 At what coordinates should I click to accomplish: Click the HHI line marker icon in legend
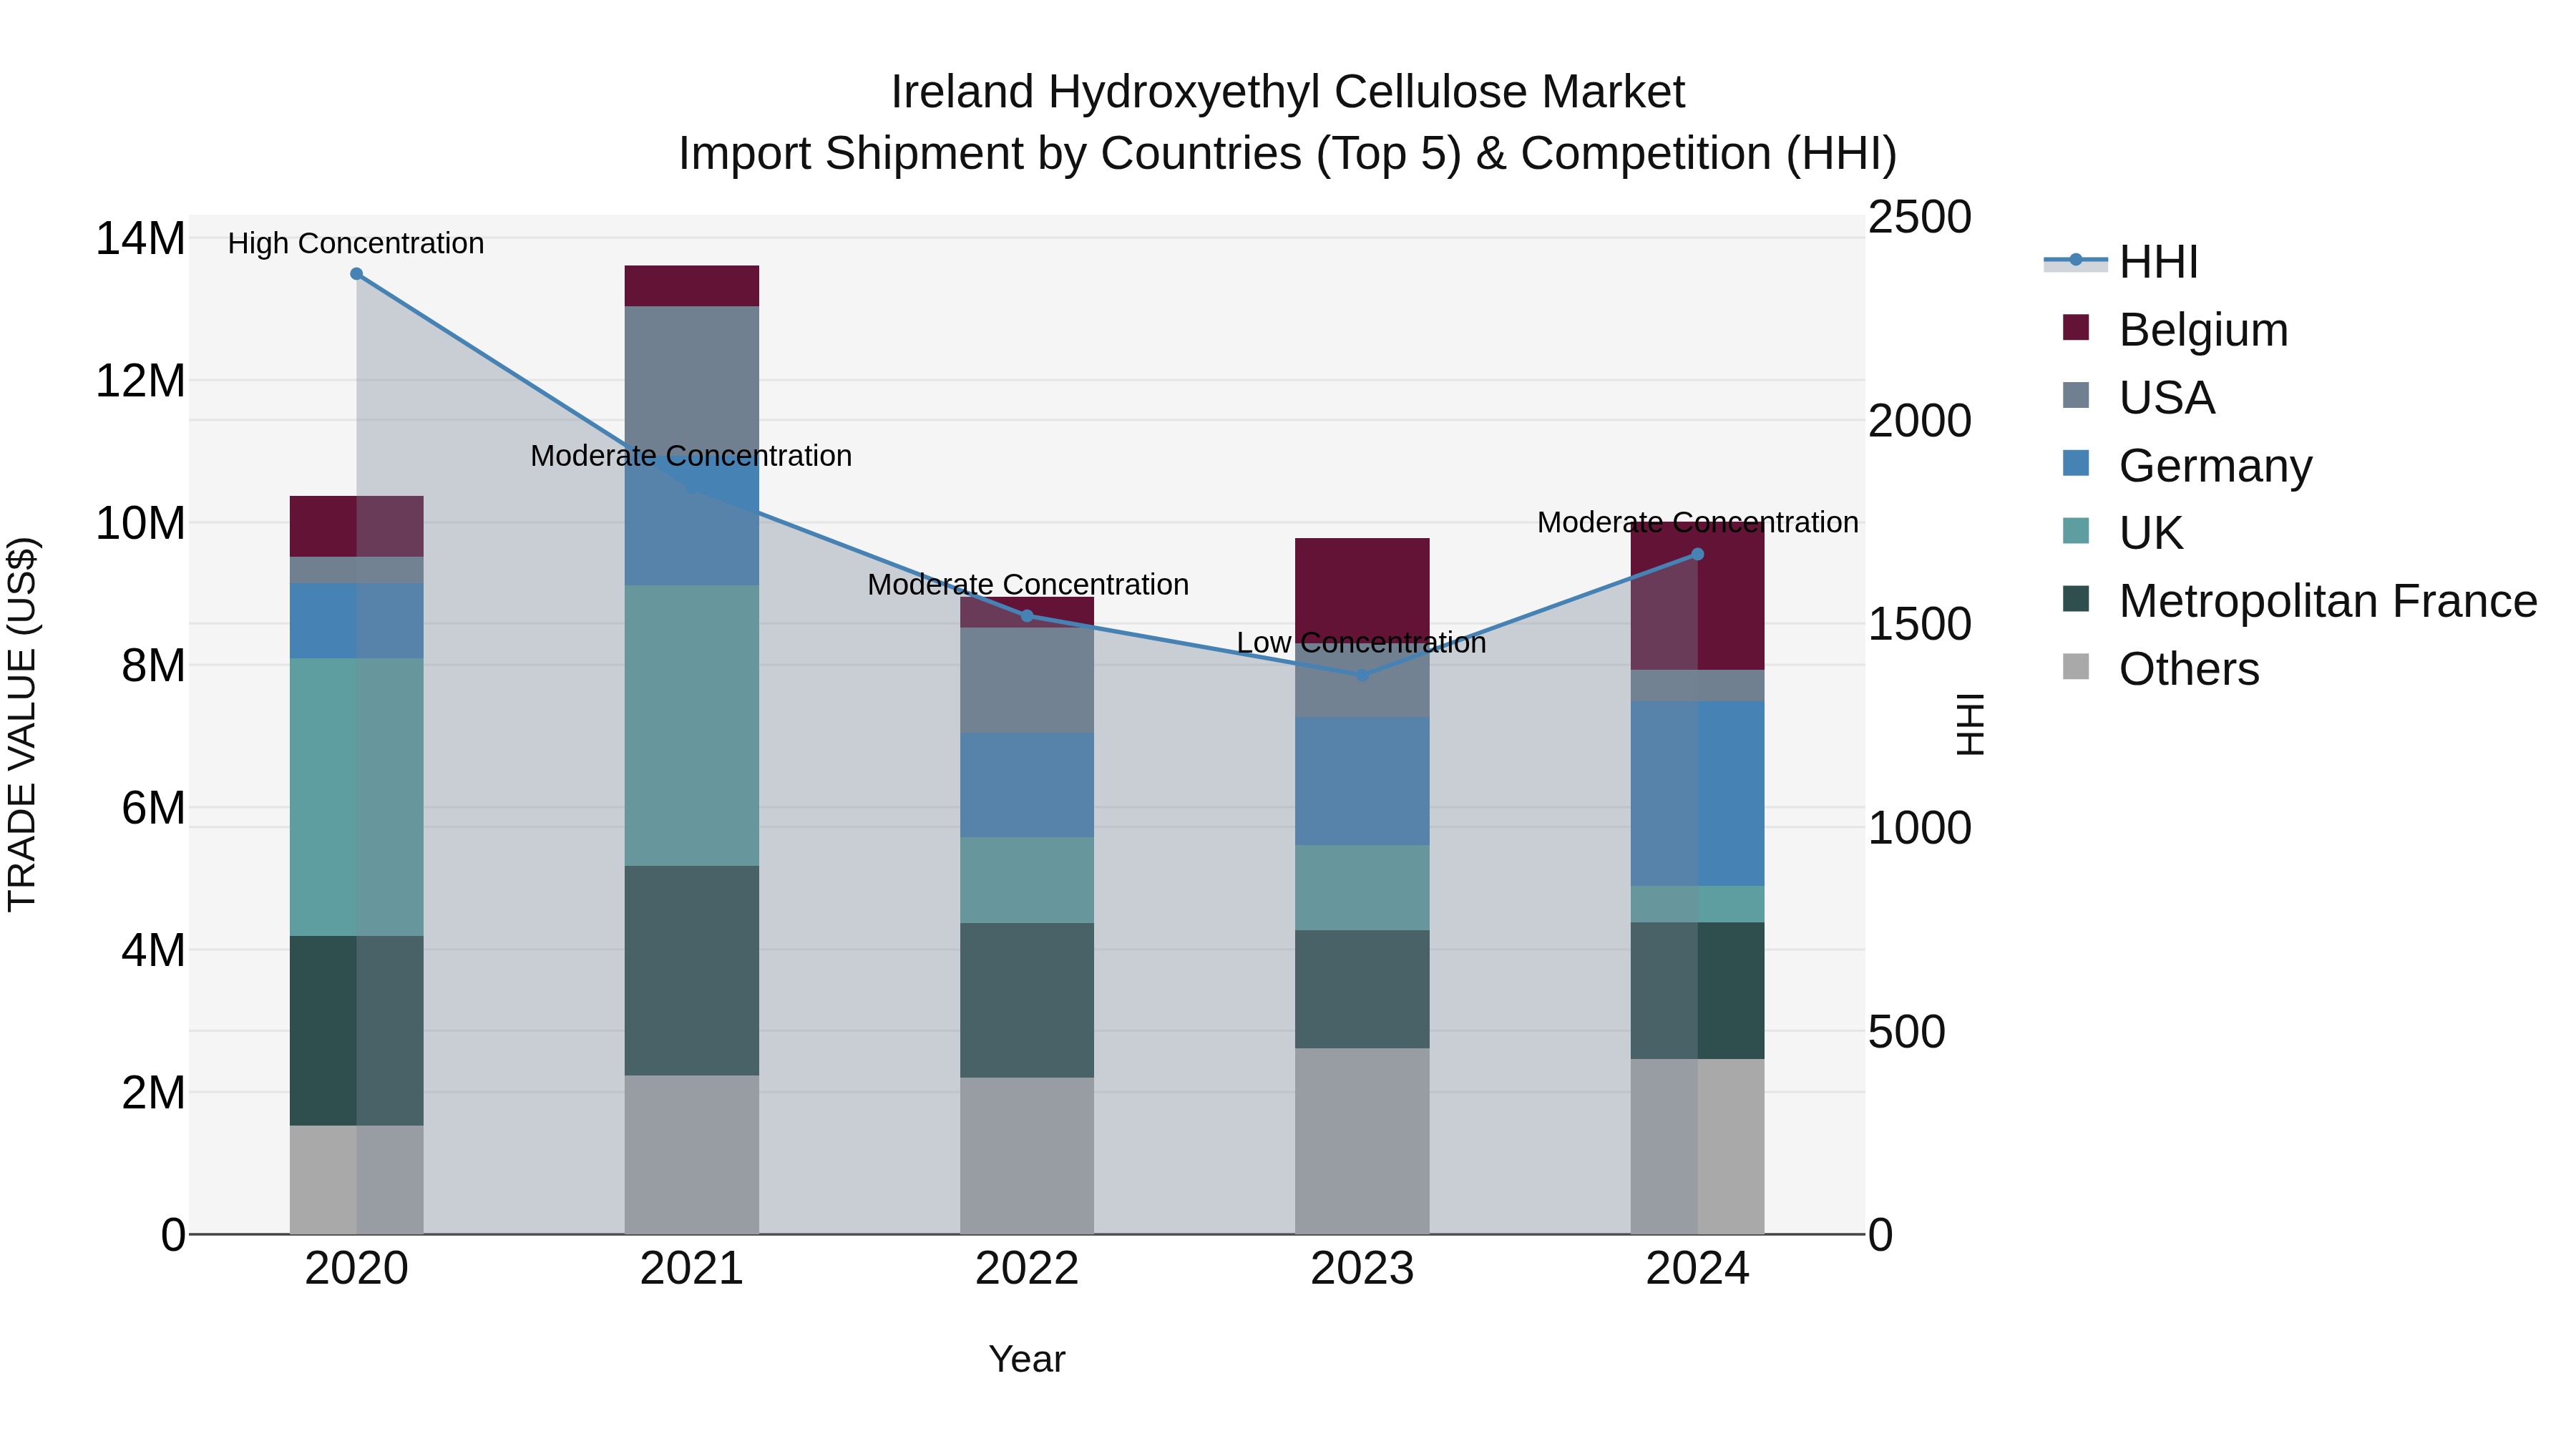(2076, 261)
